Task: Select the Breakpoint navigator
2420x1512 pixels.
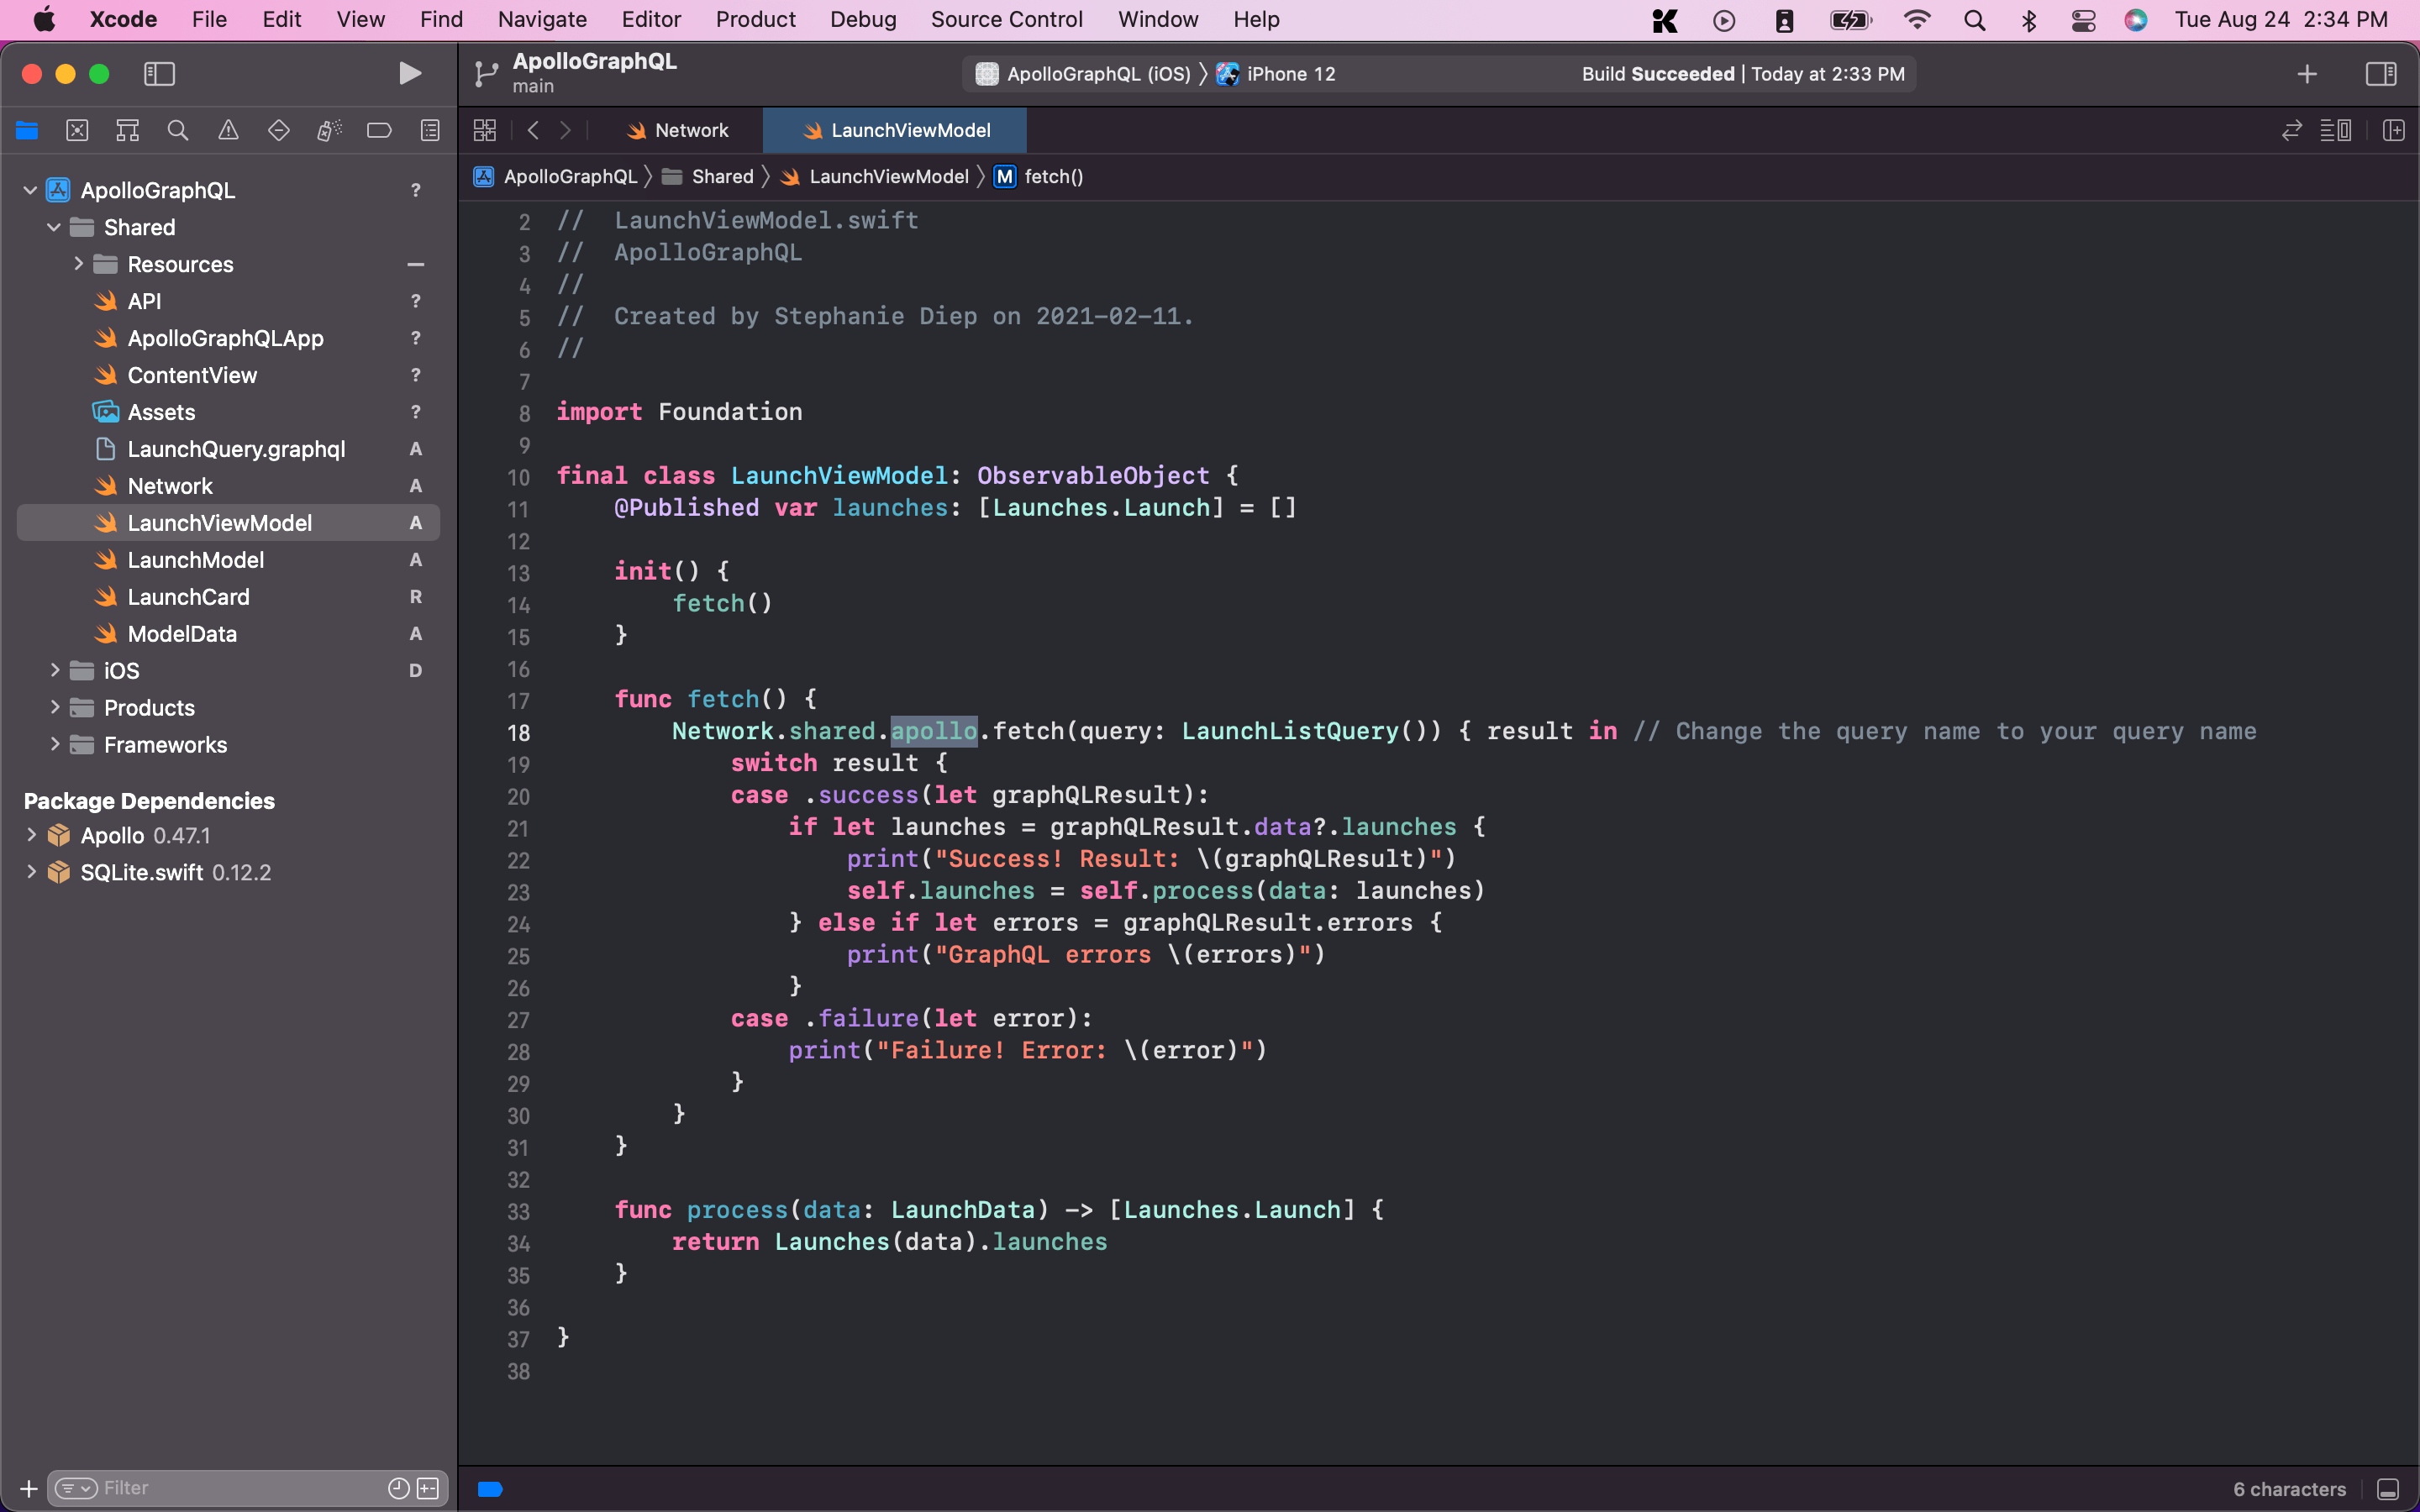Action: (379, 130)
